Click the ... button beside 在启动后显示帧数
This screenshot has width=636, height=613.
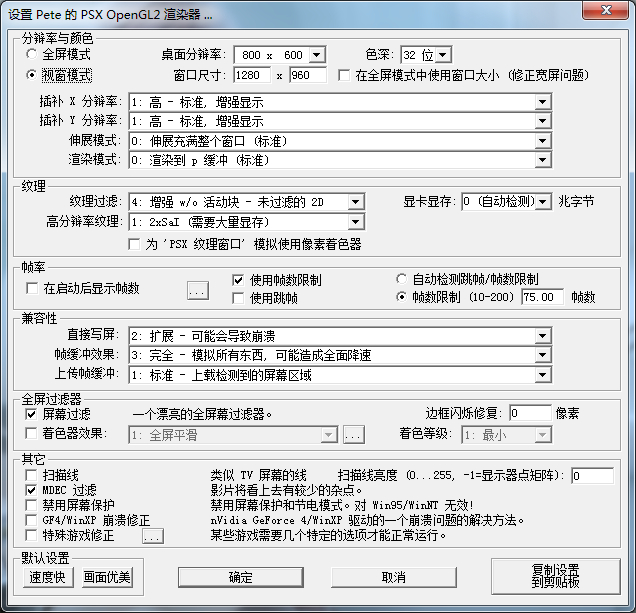pyautogui.click(x=198, y=290)
